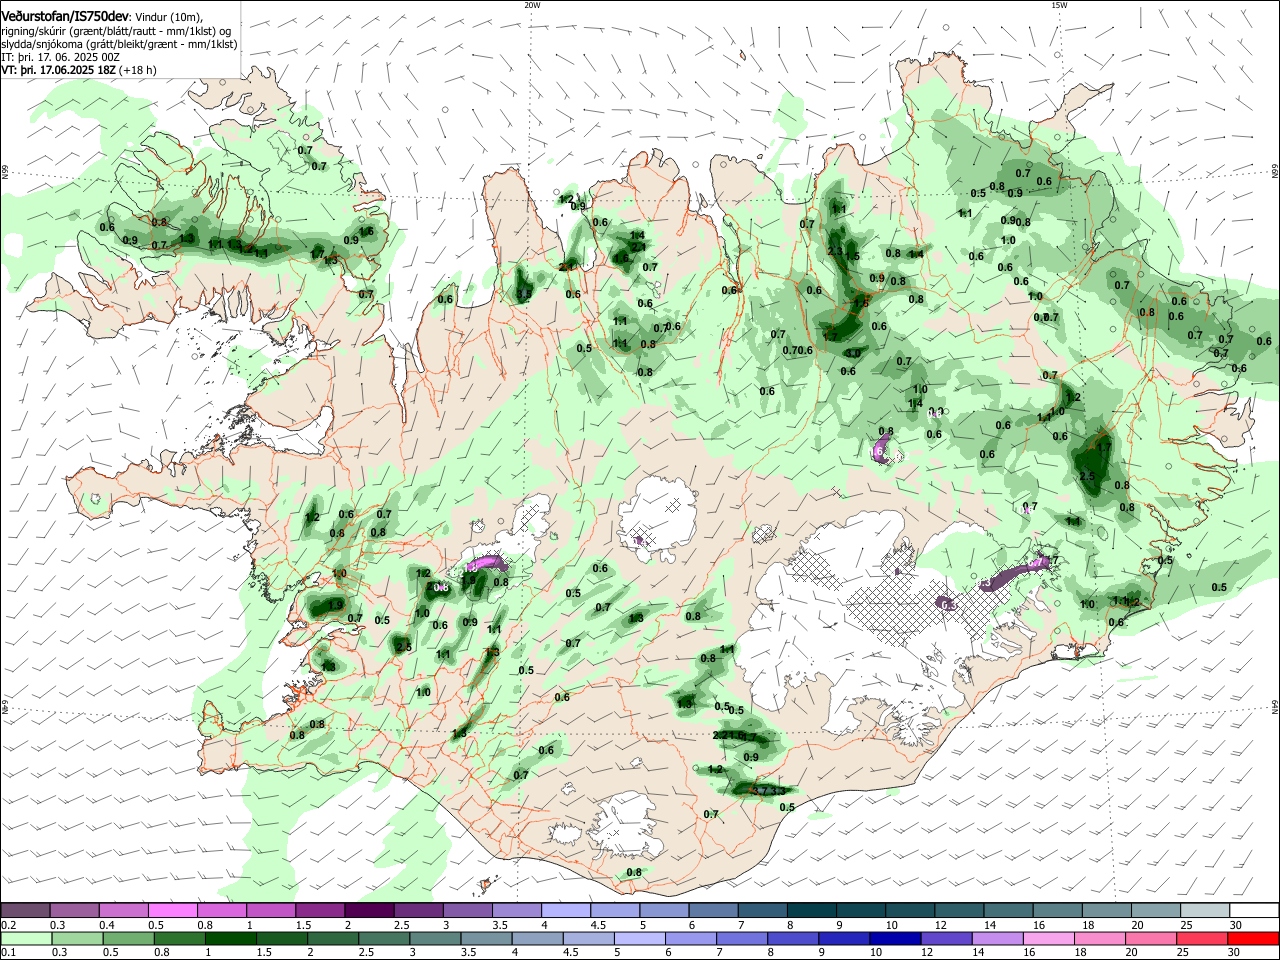Pick the 1–1.5 magenta snow scale swatch
The width and height of the screenshot is (1280, 960).
pyautogui.click(x=270, y=910)
